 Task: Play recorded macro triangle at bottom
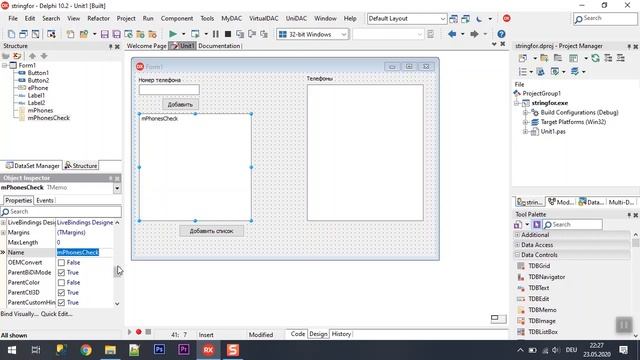point(130,332)
